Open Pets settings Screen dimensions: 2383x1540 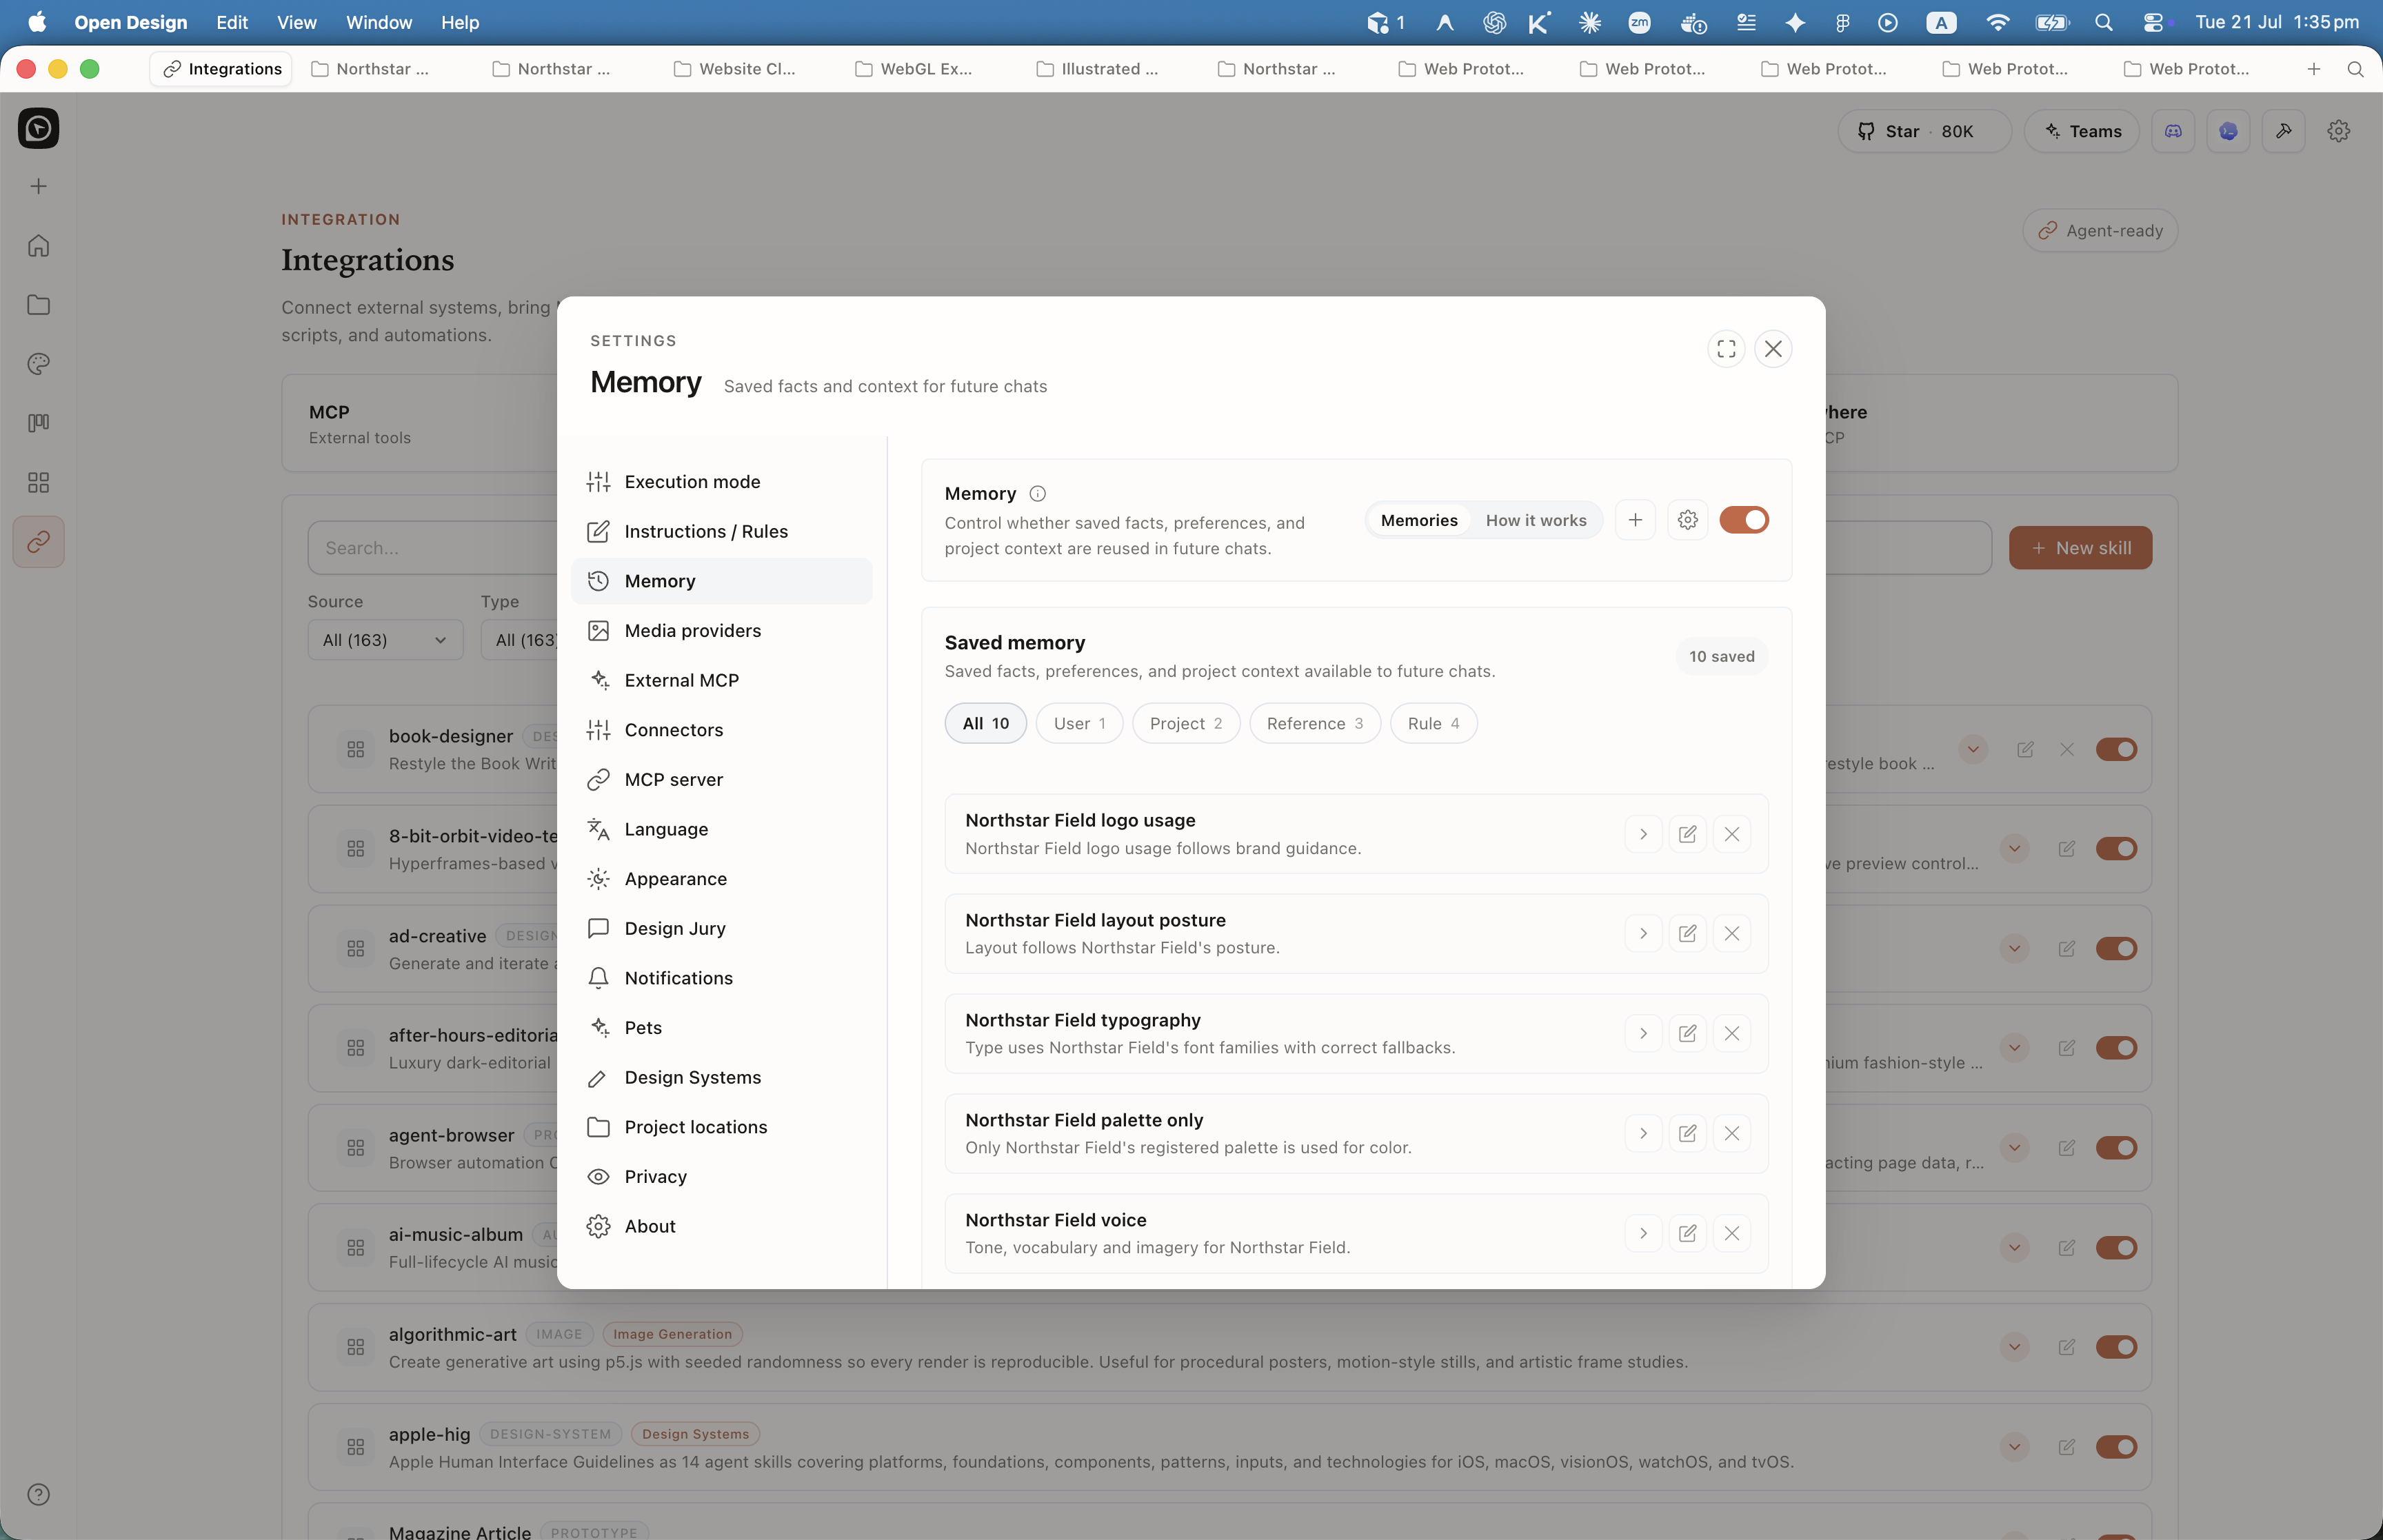(x=721, y=1028)
